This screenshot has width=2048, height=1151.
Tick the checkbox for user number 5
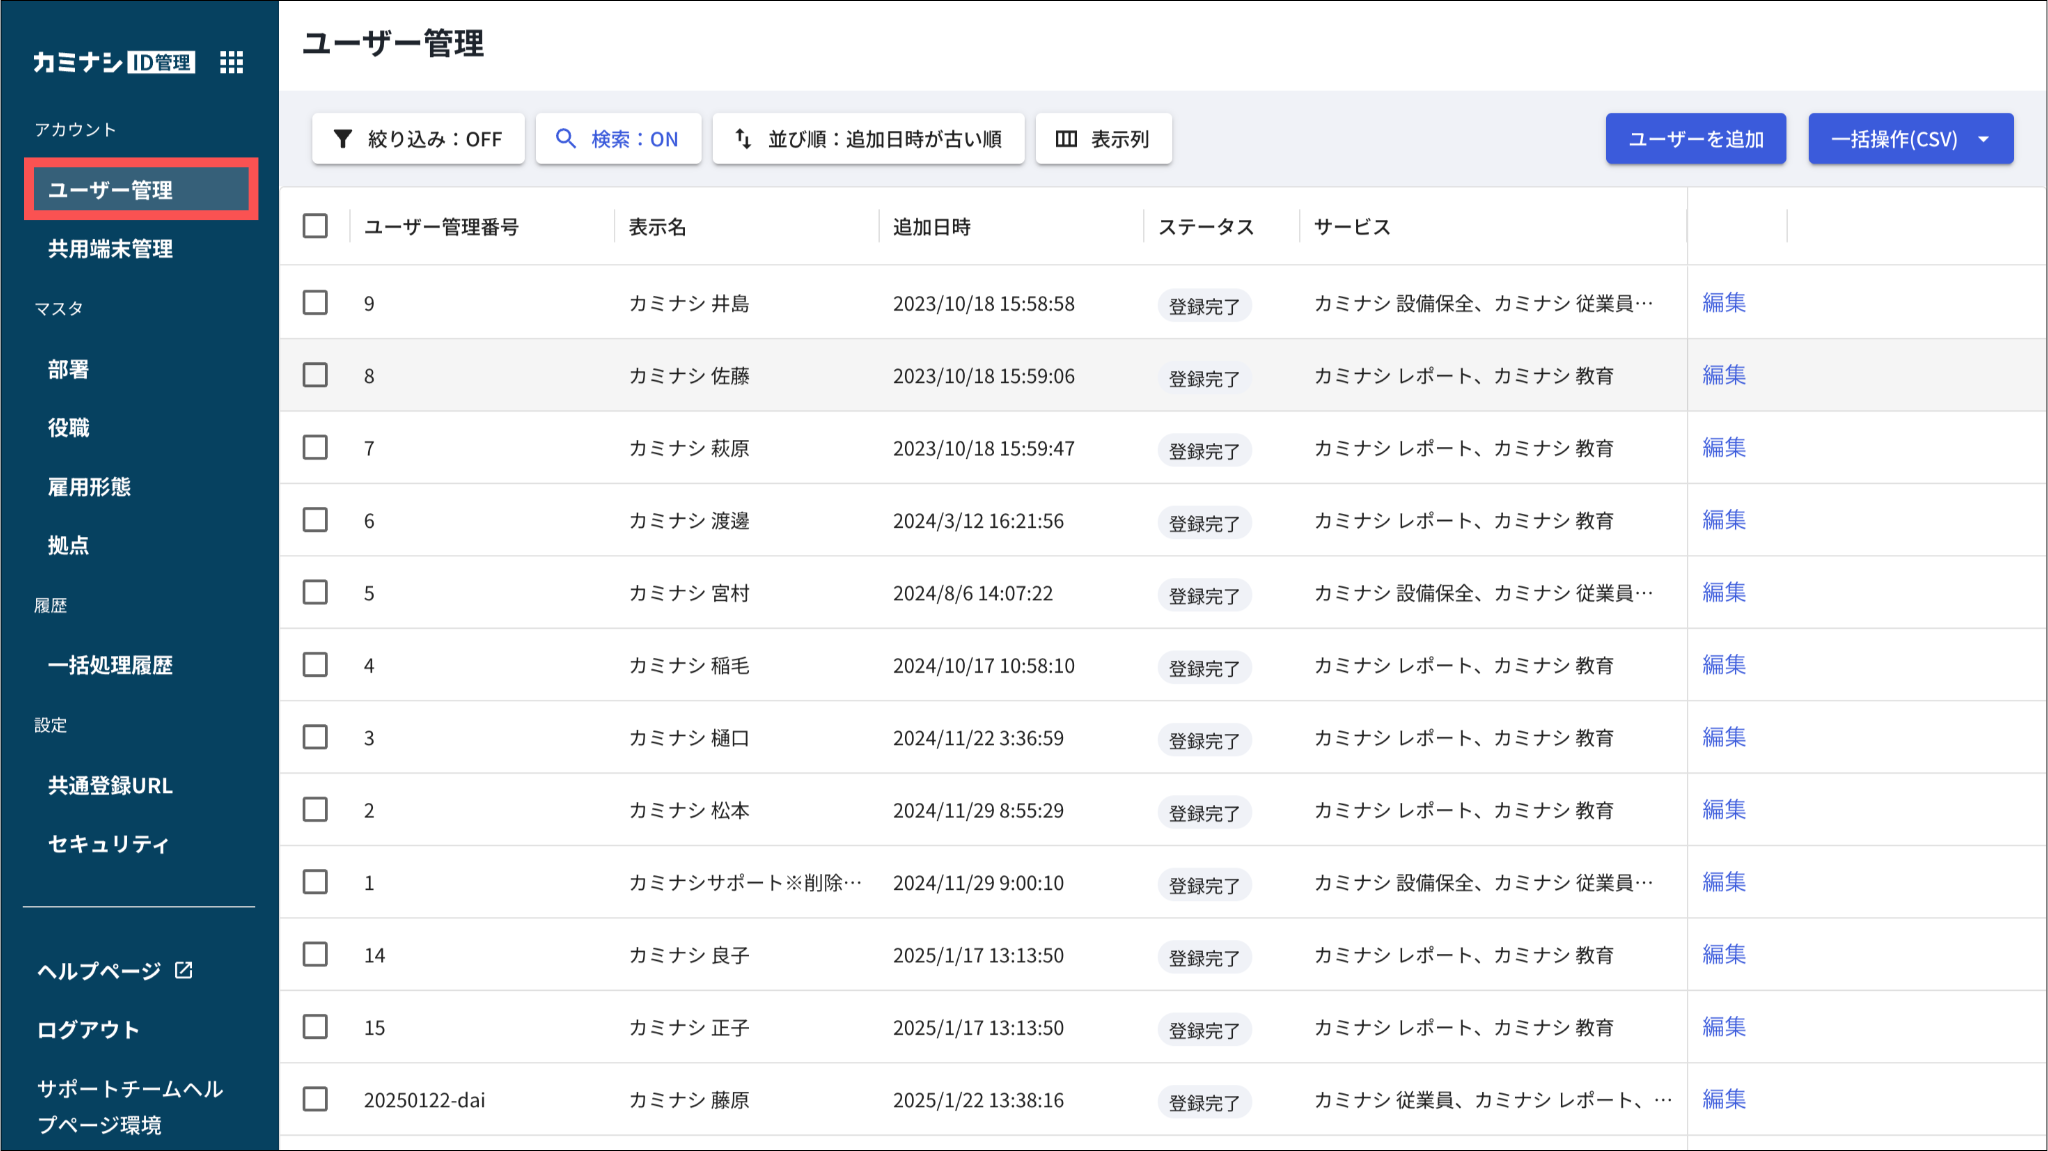click(x=315, y=592)
